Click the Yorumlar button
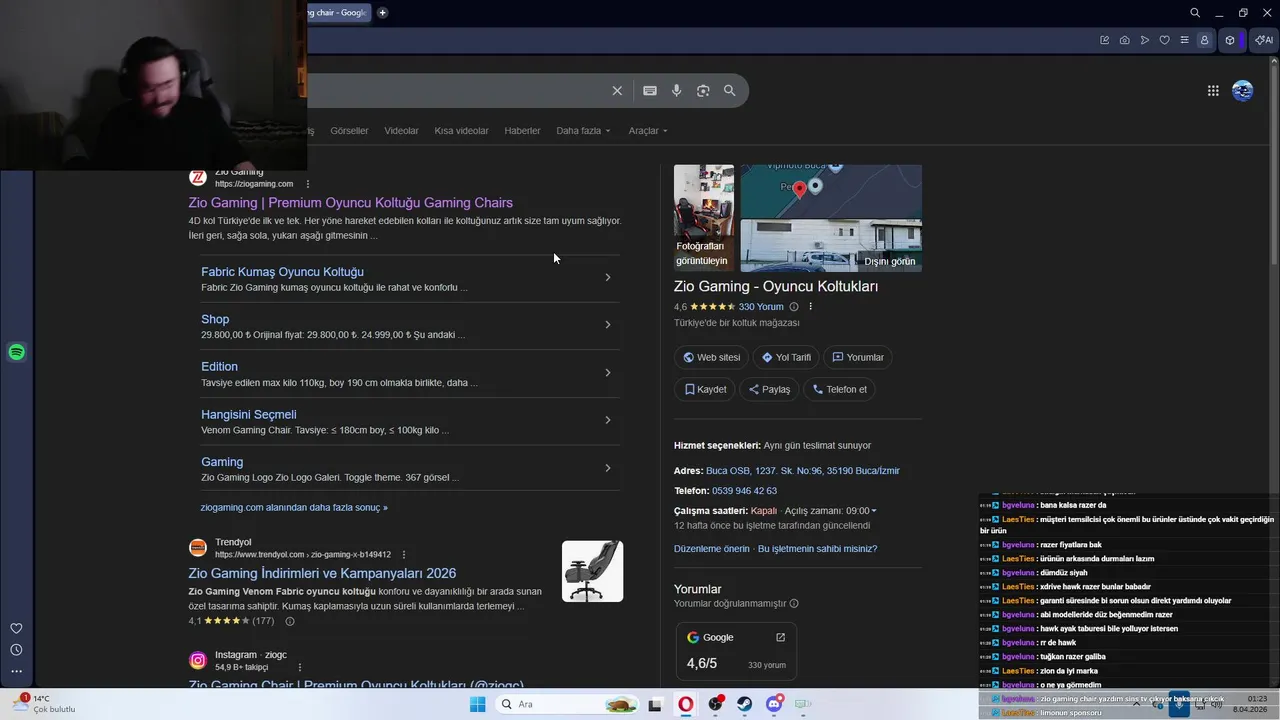Viewport: 1280px width, 720px height. point(858,357)
